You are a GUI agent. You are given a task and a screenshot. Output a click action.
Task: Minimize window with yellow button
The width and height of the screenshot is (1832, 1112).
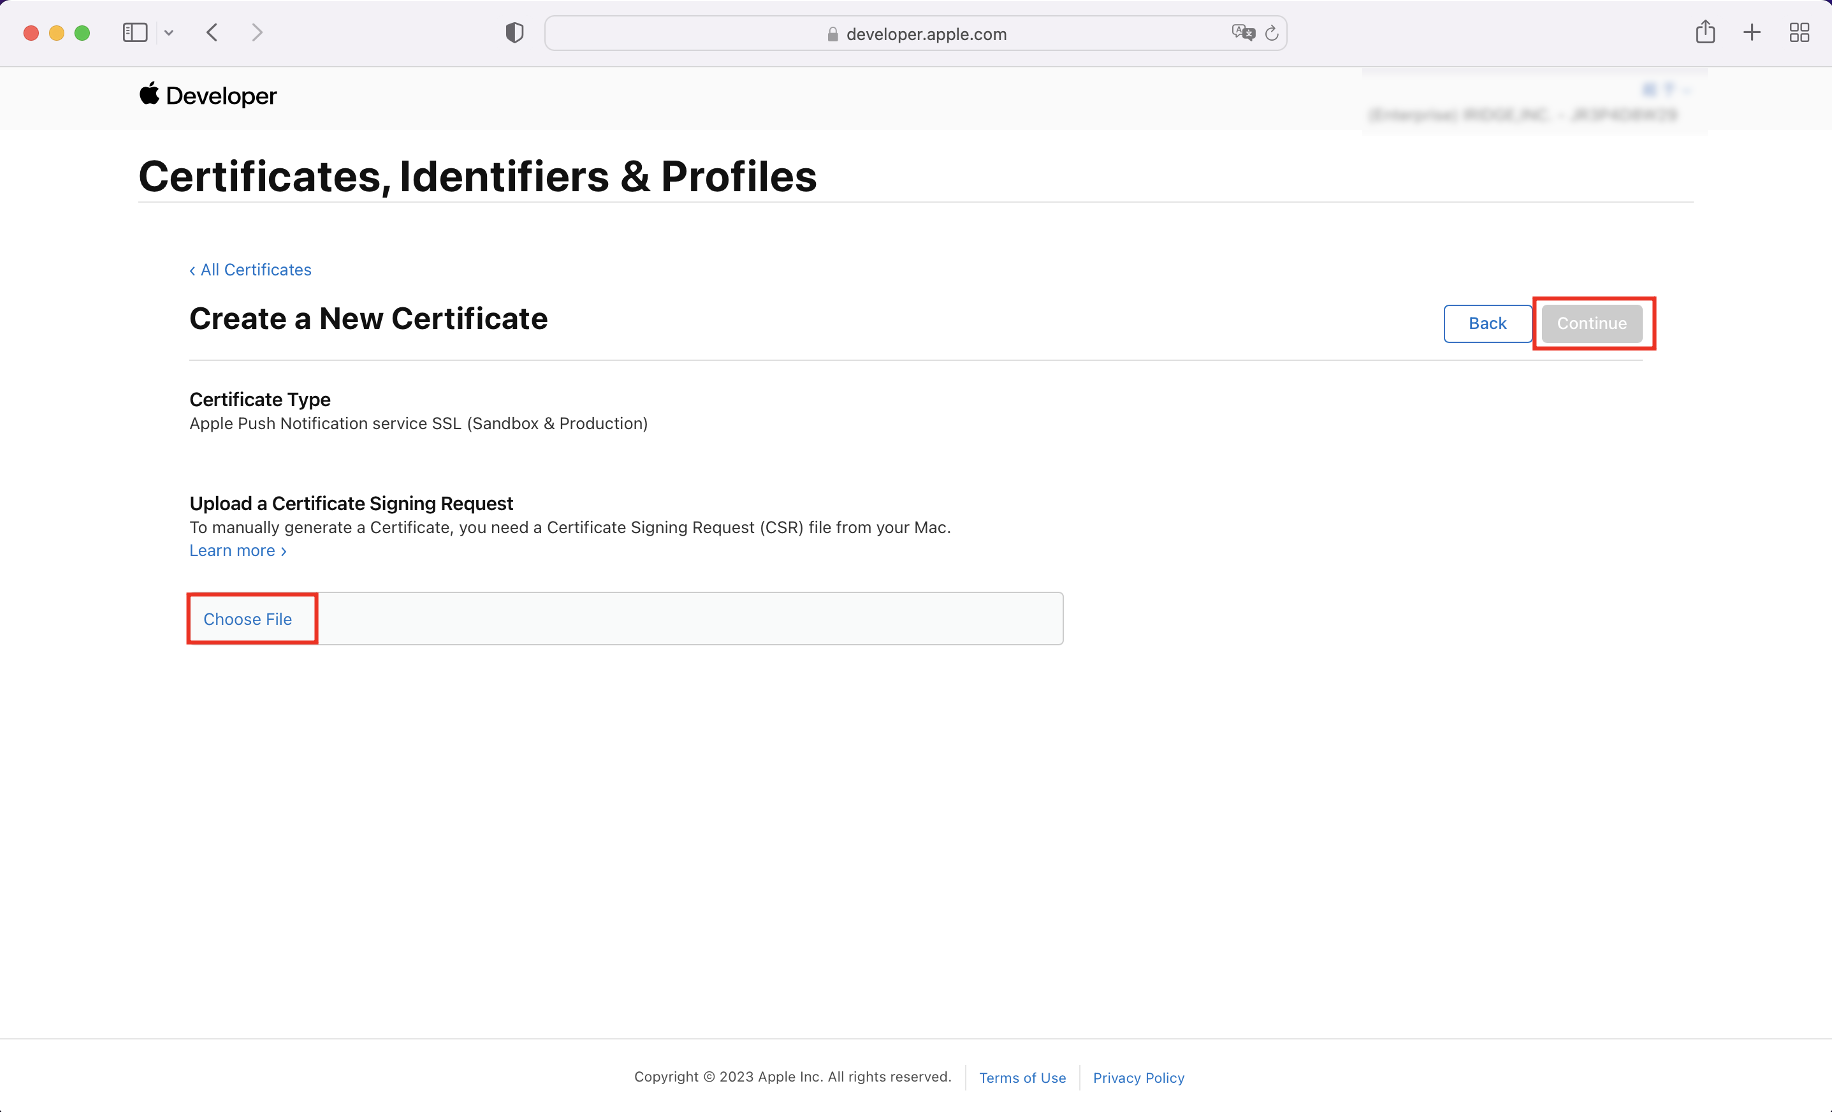[57, 33]
